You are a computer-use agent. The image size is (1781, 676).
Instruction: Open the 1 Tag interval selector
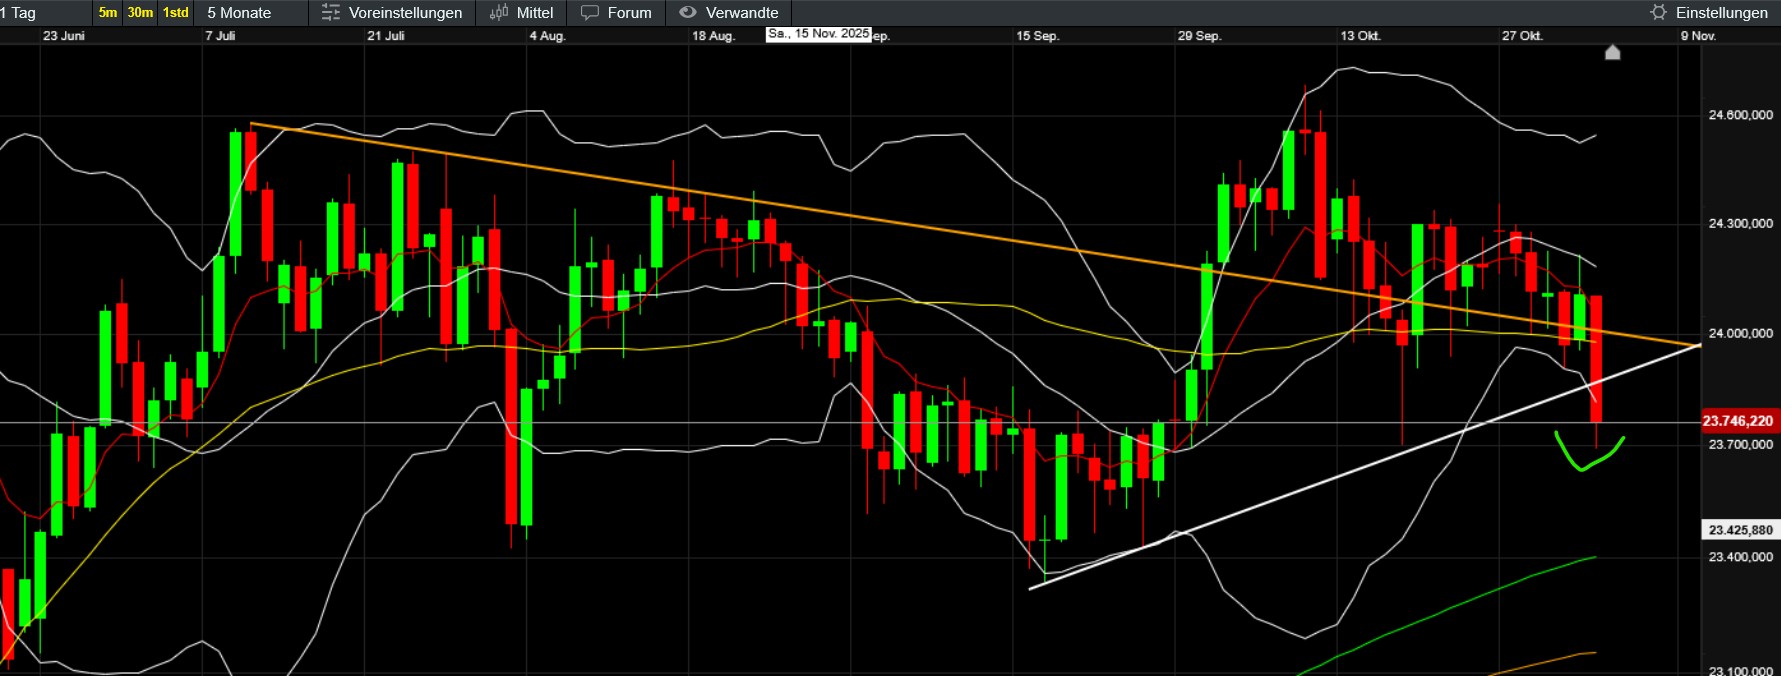(x=18, y=13)
